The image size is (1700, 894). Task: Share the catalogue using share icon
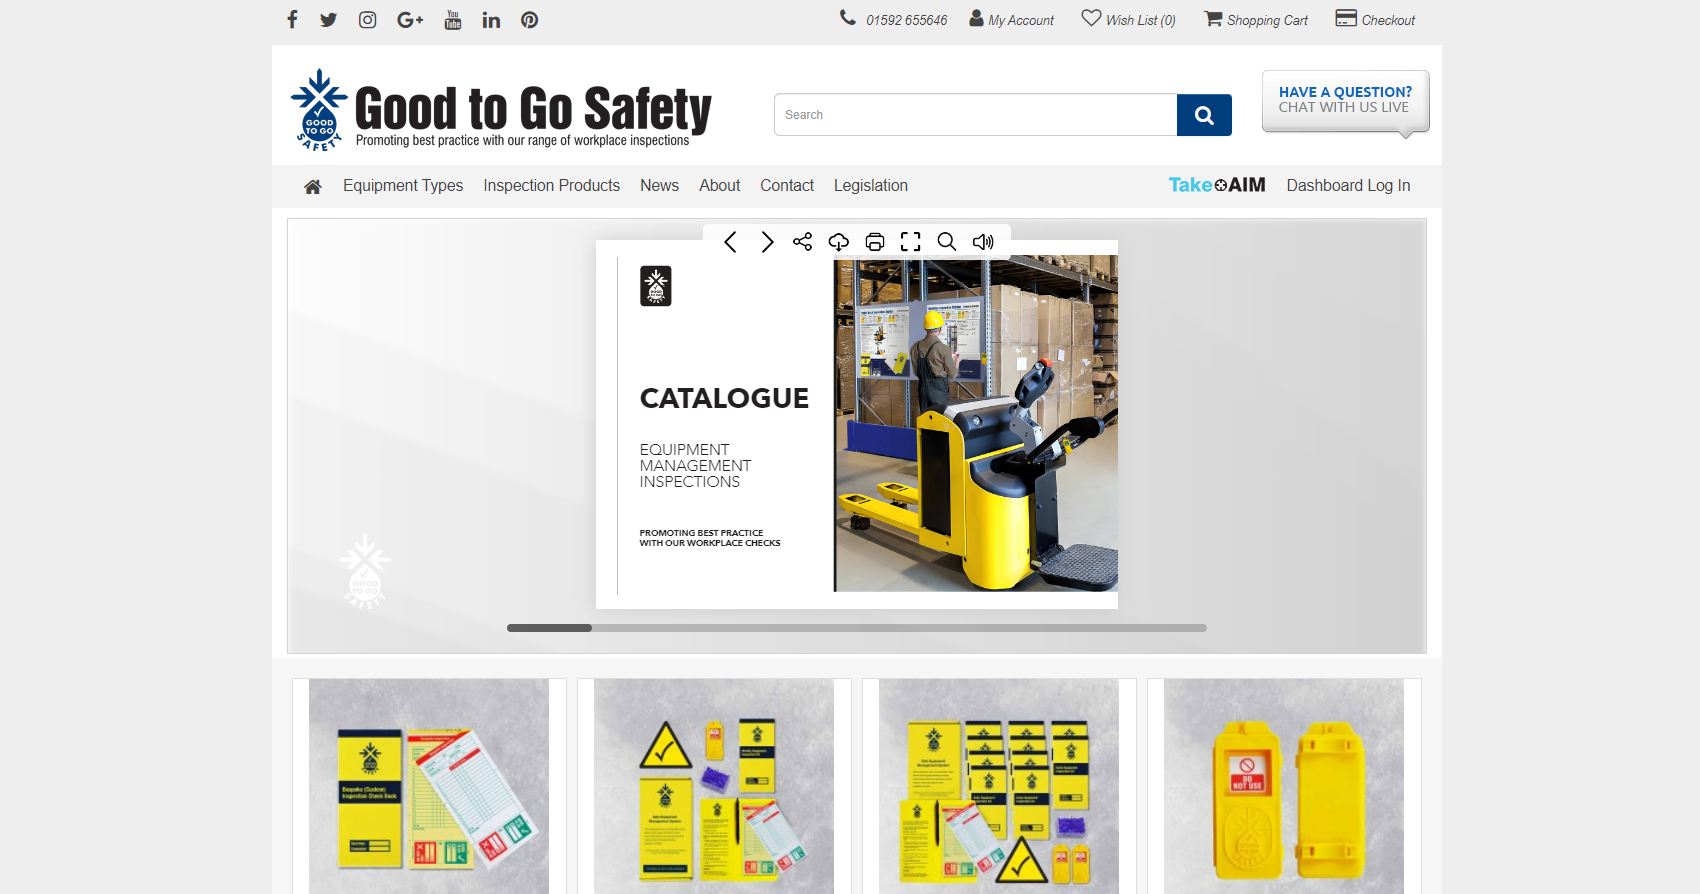tap(802, 242)
